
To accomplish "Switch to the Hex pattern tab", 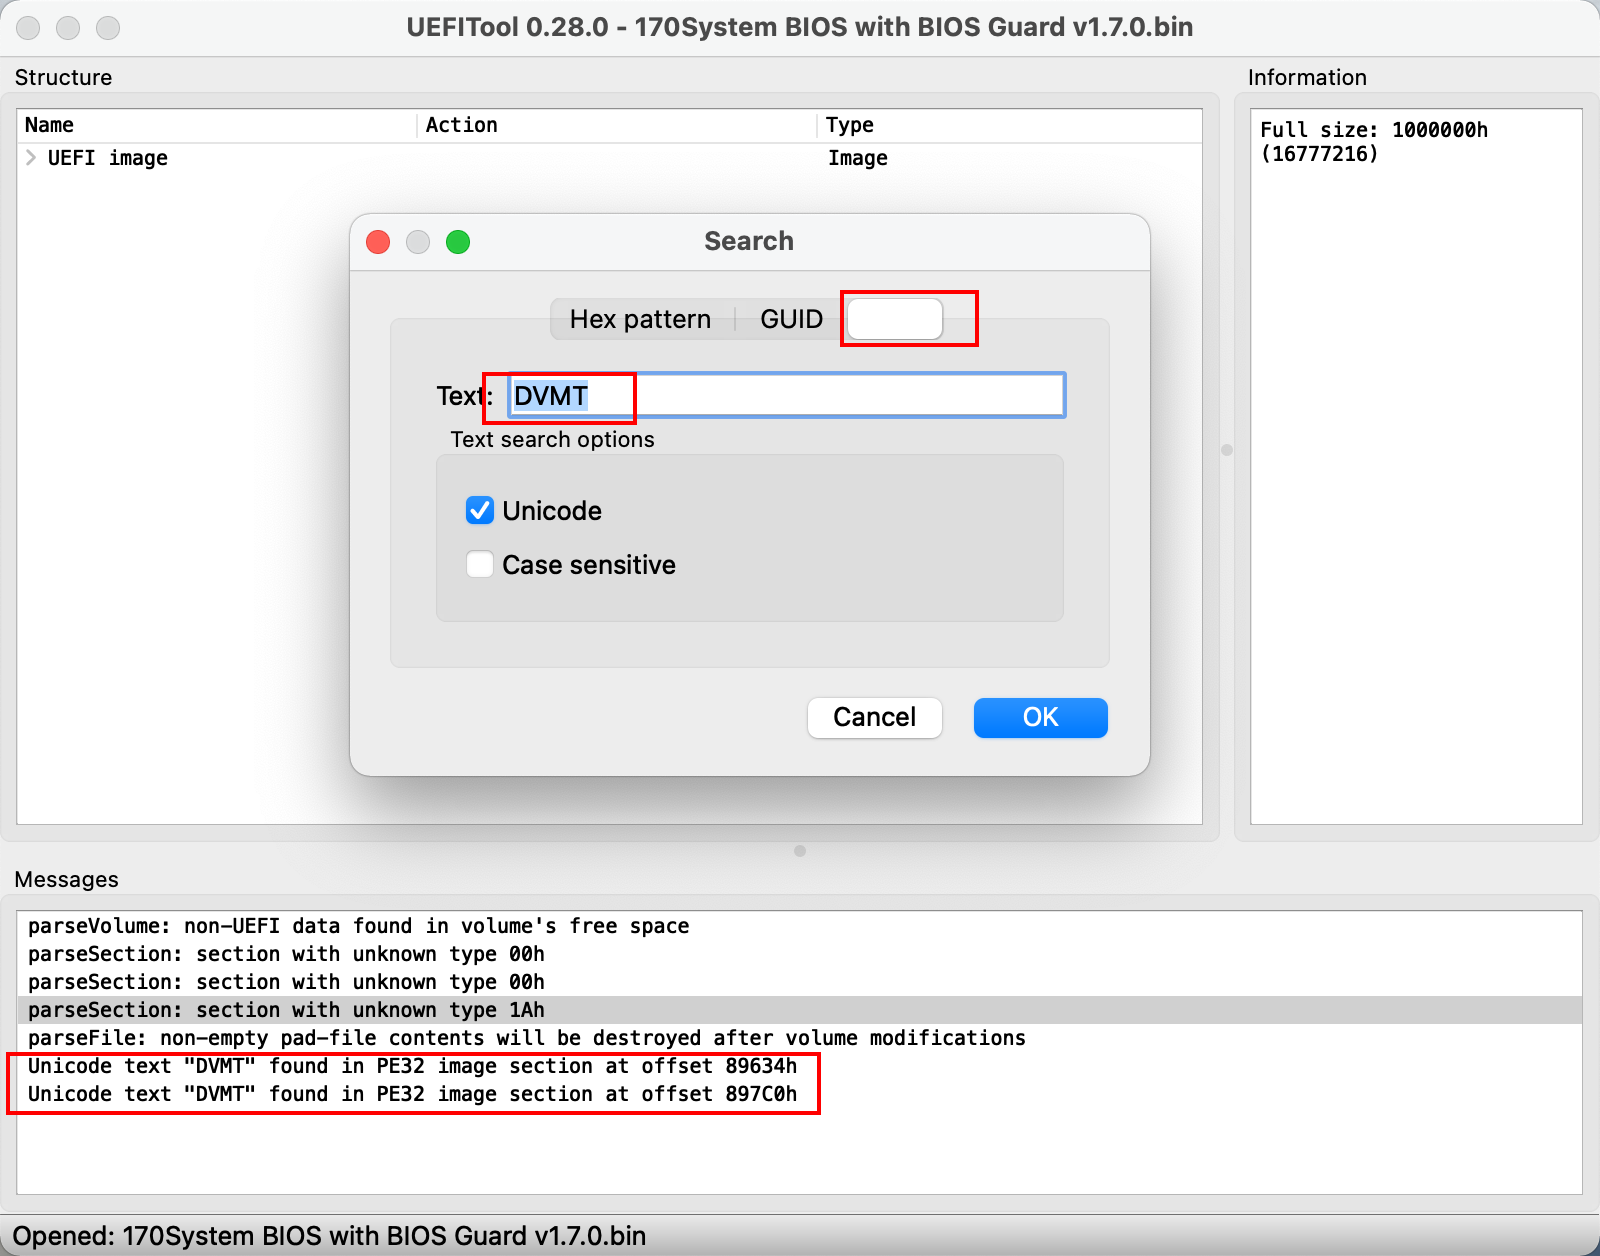I will pos(640,319).
